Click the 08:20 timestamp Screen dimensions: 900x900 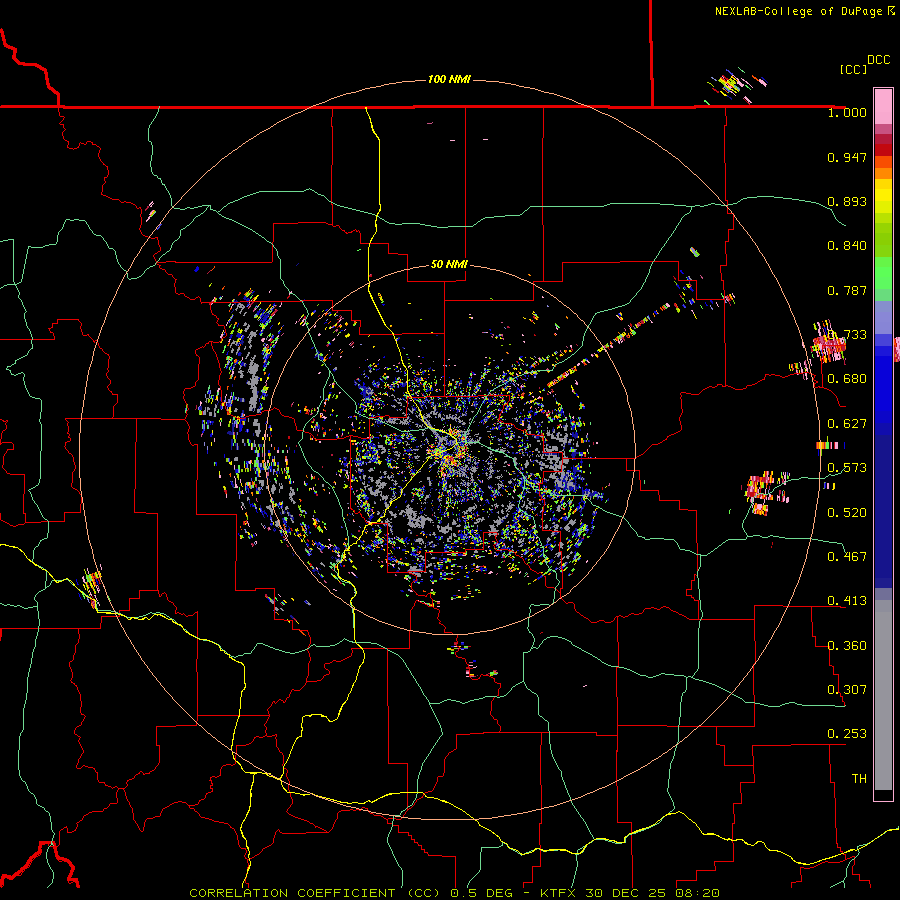[697, 893]
